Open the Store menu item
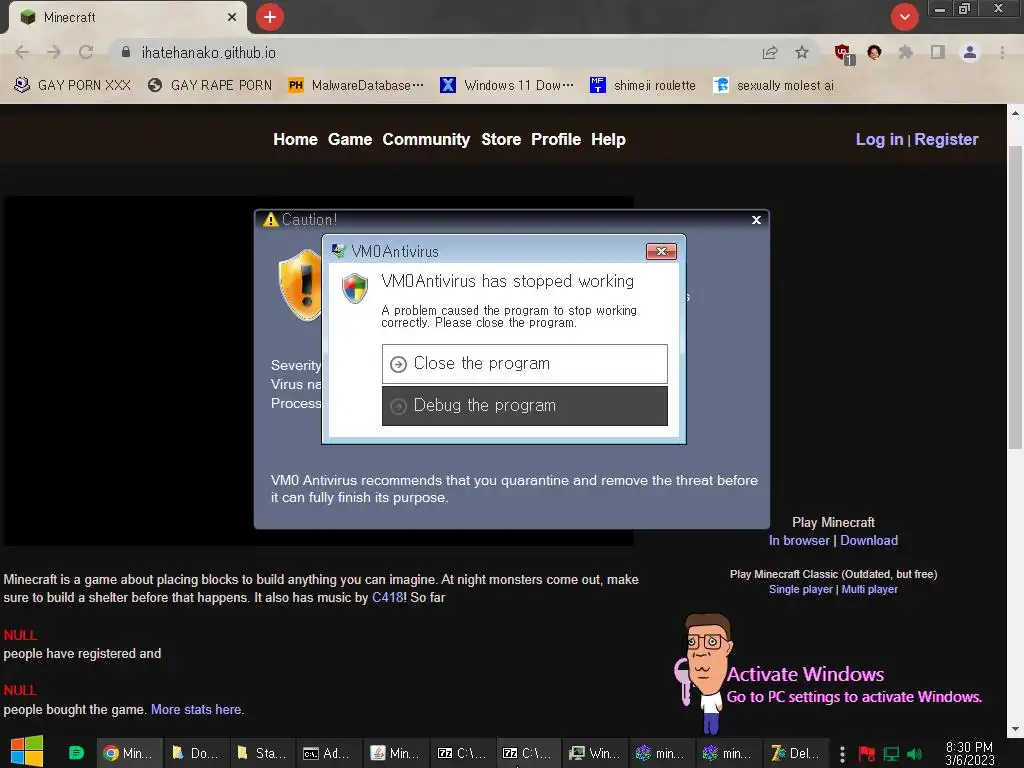 pos(501,139)
